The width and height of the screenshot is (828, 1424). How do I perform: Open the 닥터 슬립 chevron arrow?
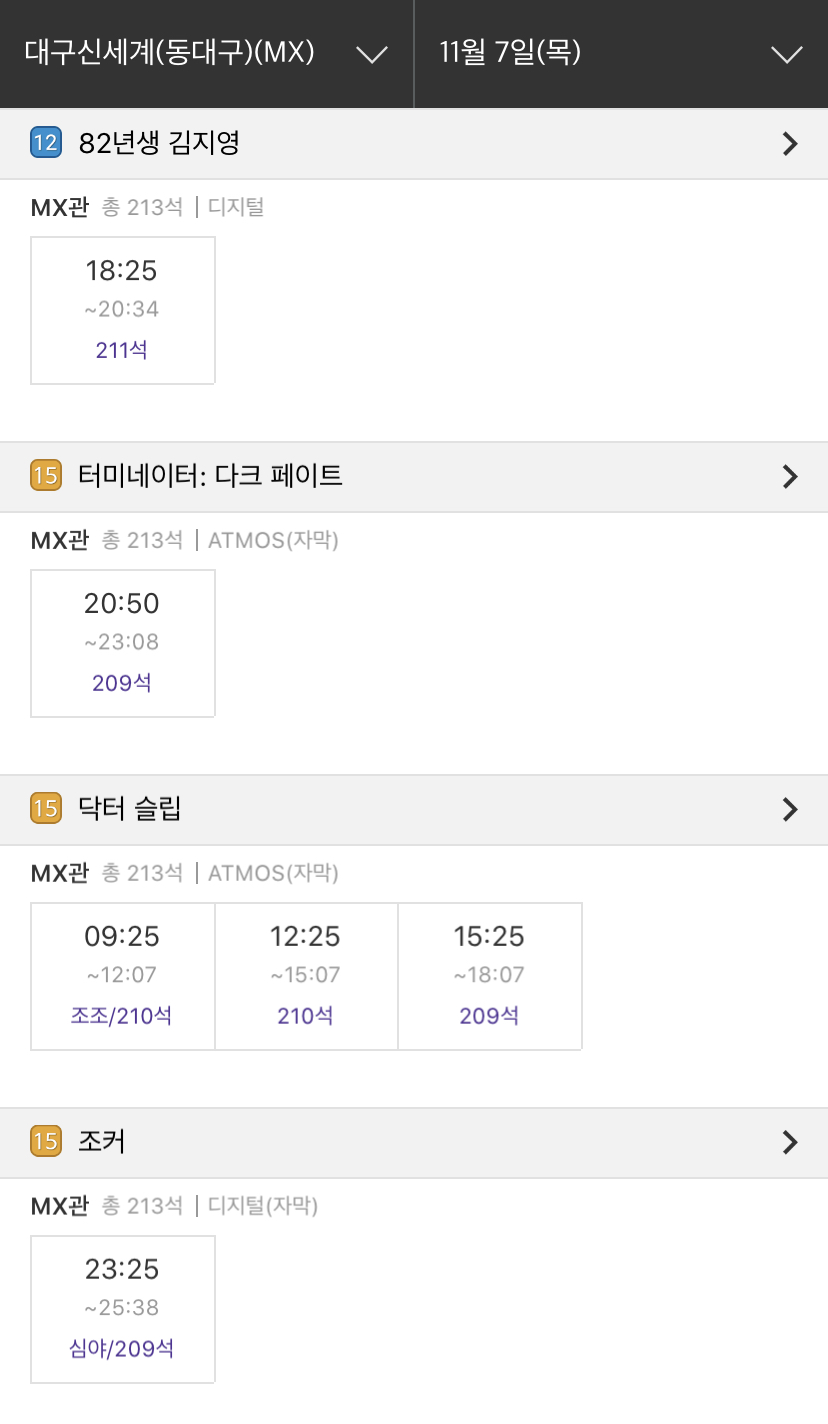[790, 809]
